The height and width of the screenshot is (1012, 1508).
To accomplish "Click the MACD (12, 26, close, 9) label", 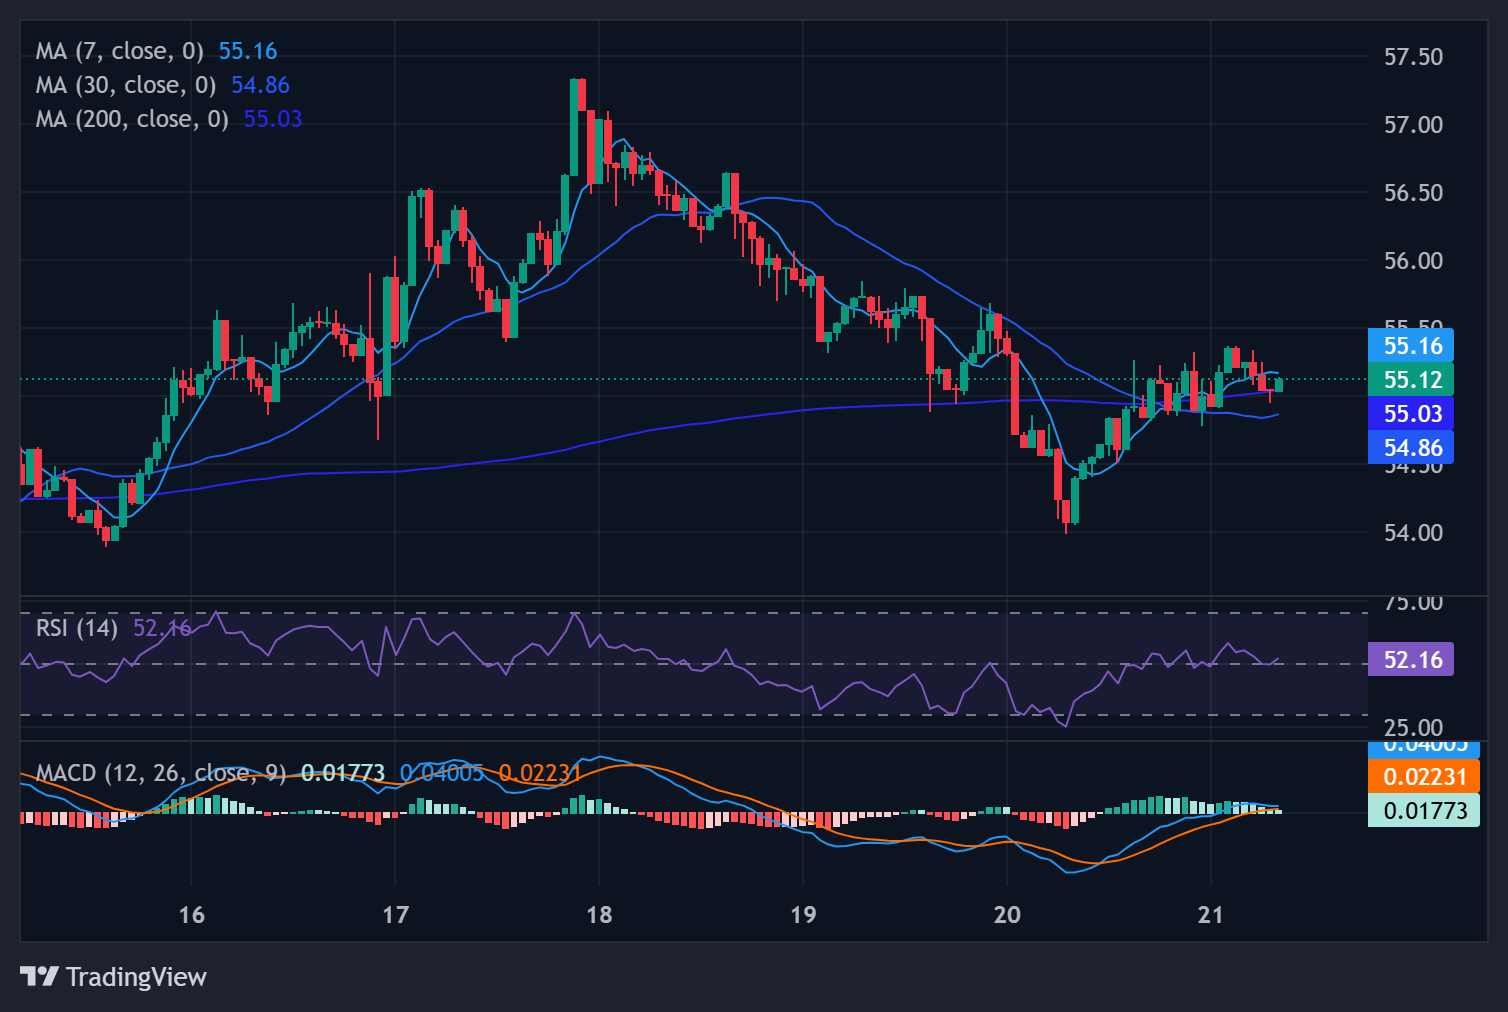I will click(x=160, y=773).
